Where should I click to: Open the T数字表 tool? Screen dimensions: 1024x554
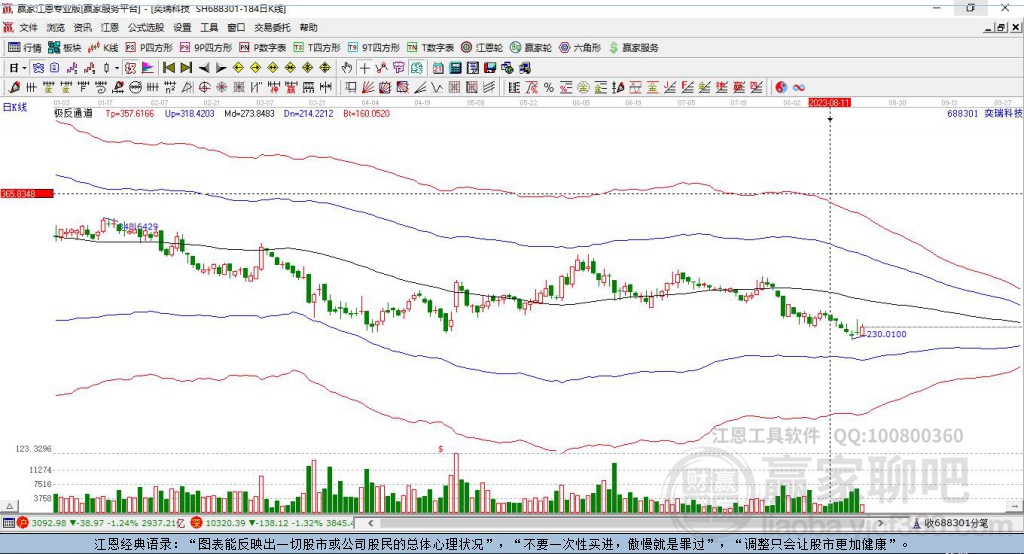tap(430, 48)
